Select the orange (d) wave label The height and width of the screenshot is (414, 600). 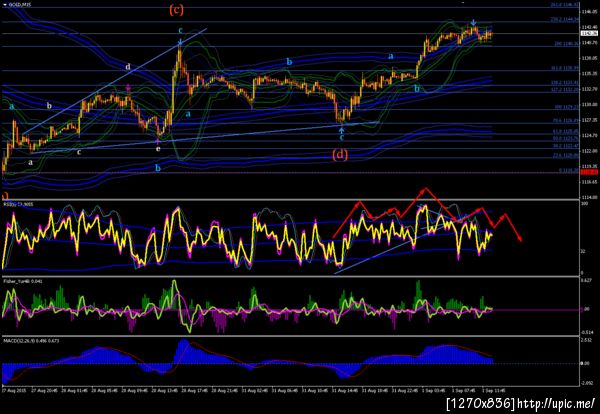(340, 155)
